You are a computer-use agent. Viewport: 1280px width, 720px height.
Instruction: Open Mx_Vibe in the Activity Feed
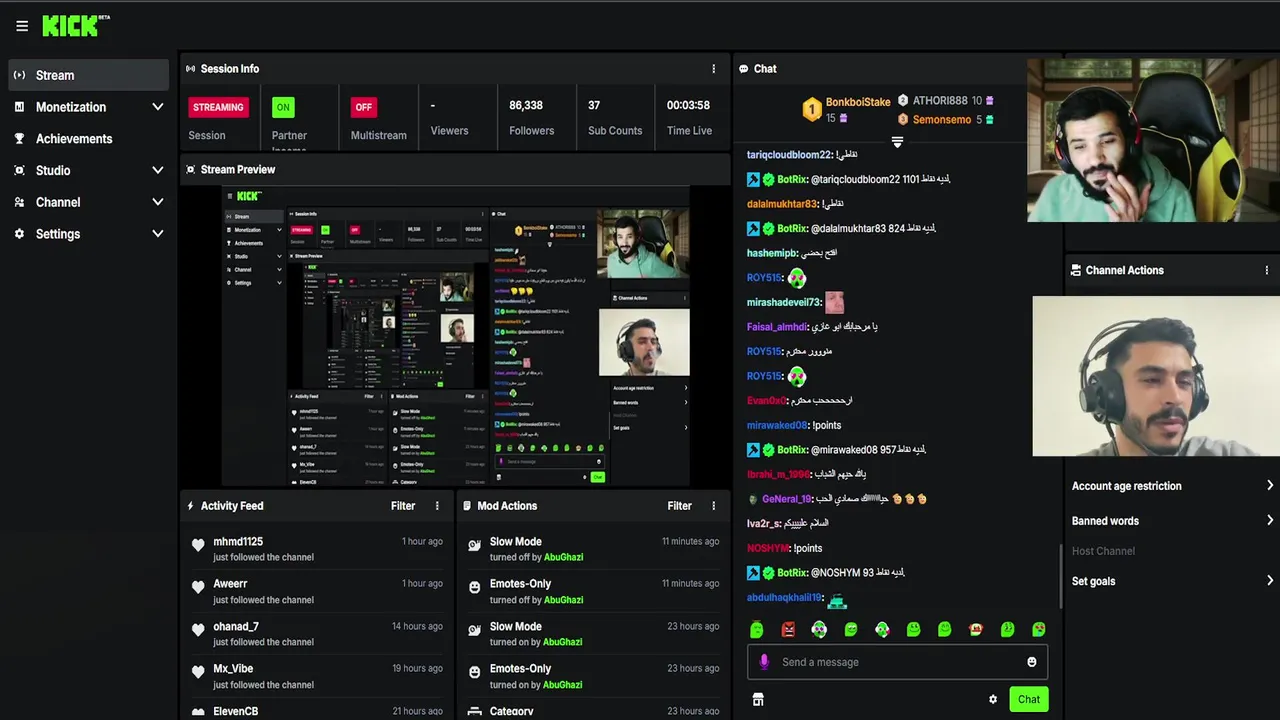(x=233, y=669)
